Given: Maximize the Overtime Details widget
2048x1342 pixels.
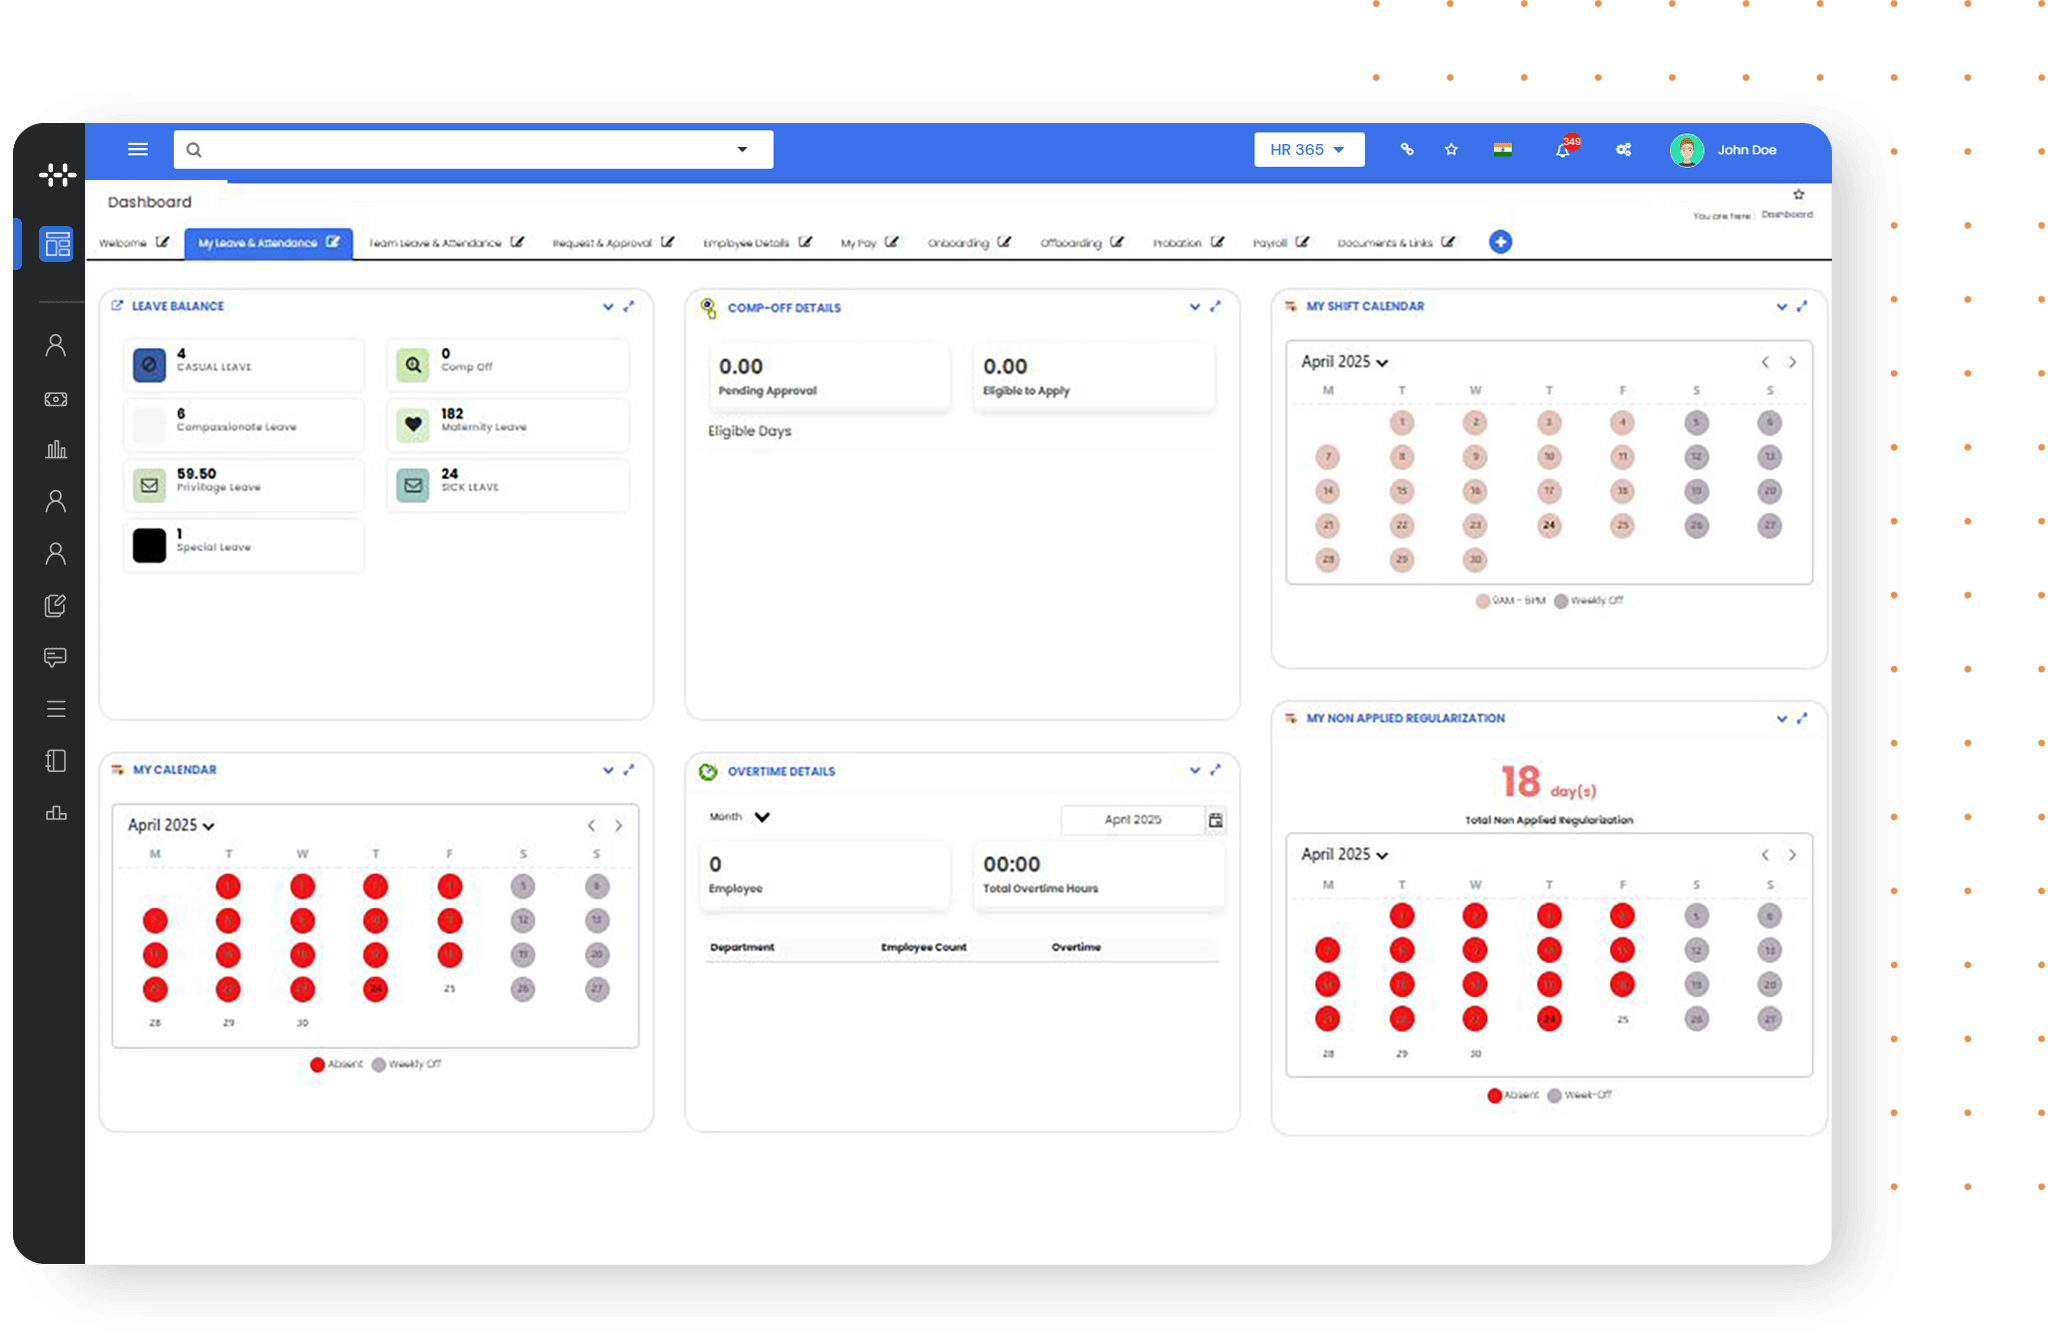Looking at the screenshot, I should click(1215, 769).
